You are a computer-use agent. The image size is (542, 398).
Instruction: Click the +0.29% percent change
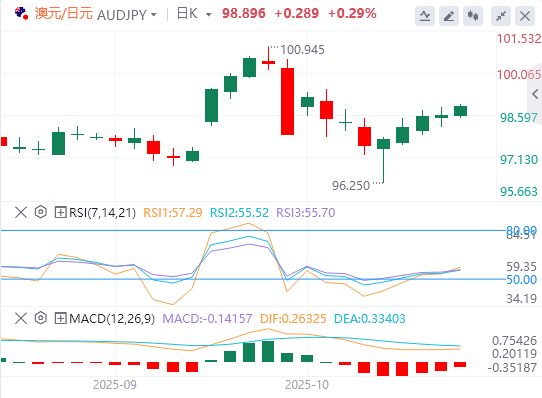click(352, 13)
